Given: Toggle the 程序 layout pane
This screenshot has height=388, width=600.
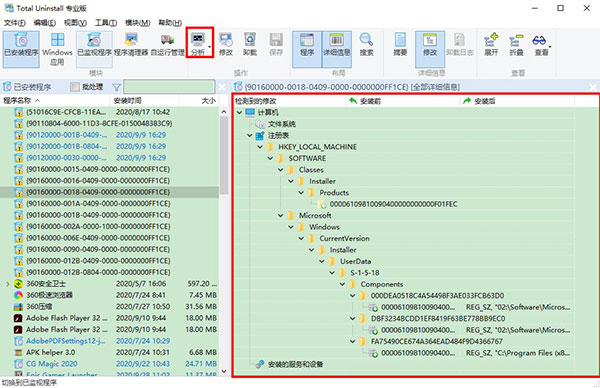Looking at the screenshot, I should click(x=307, y=49).
